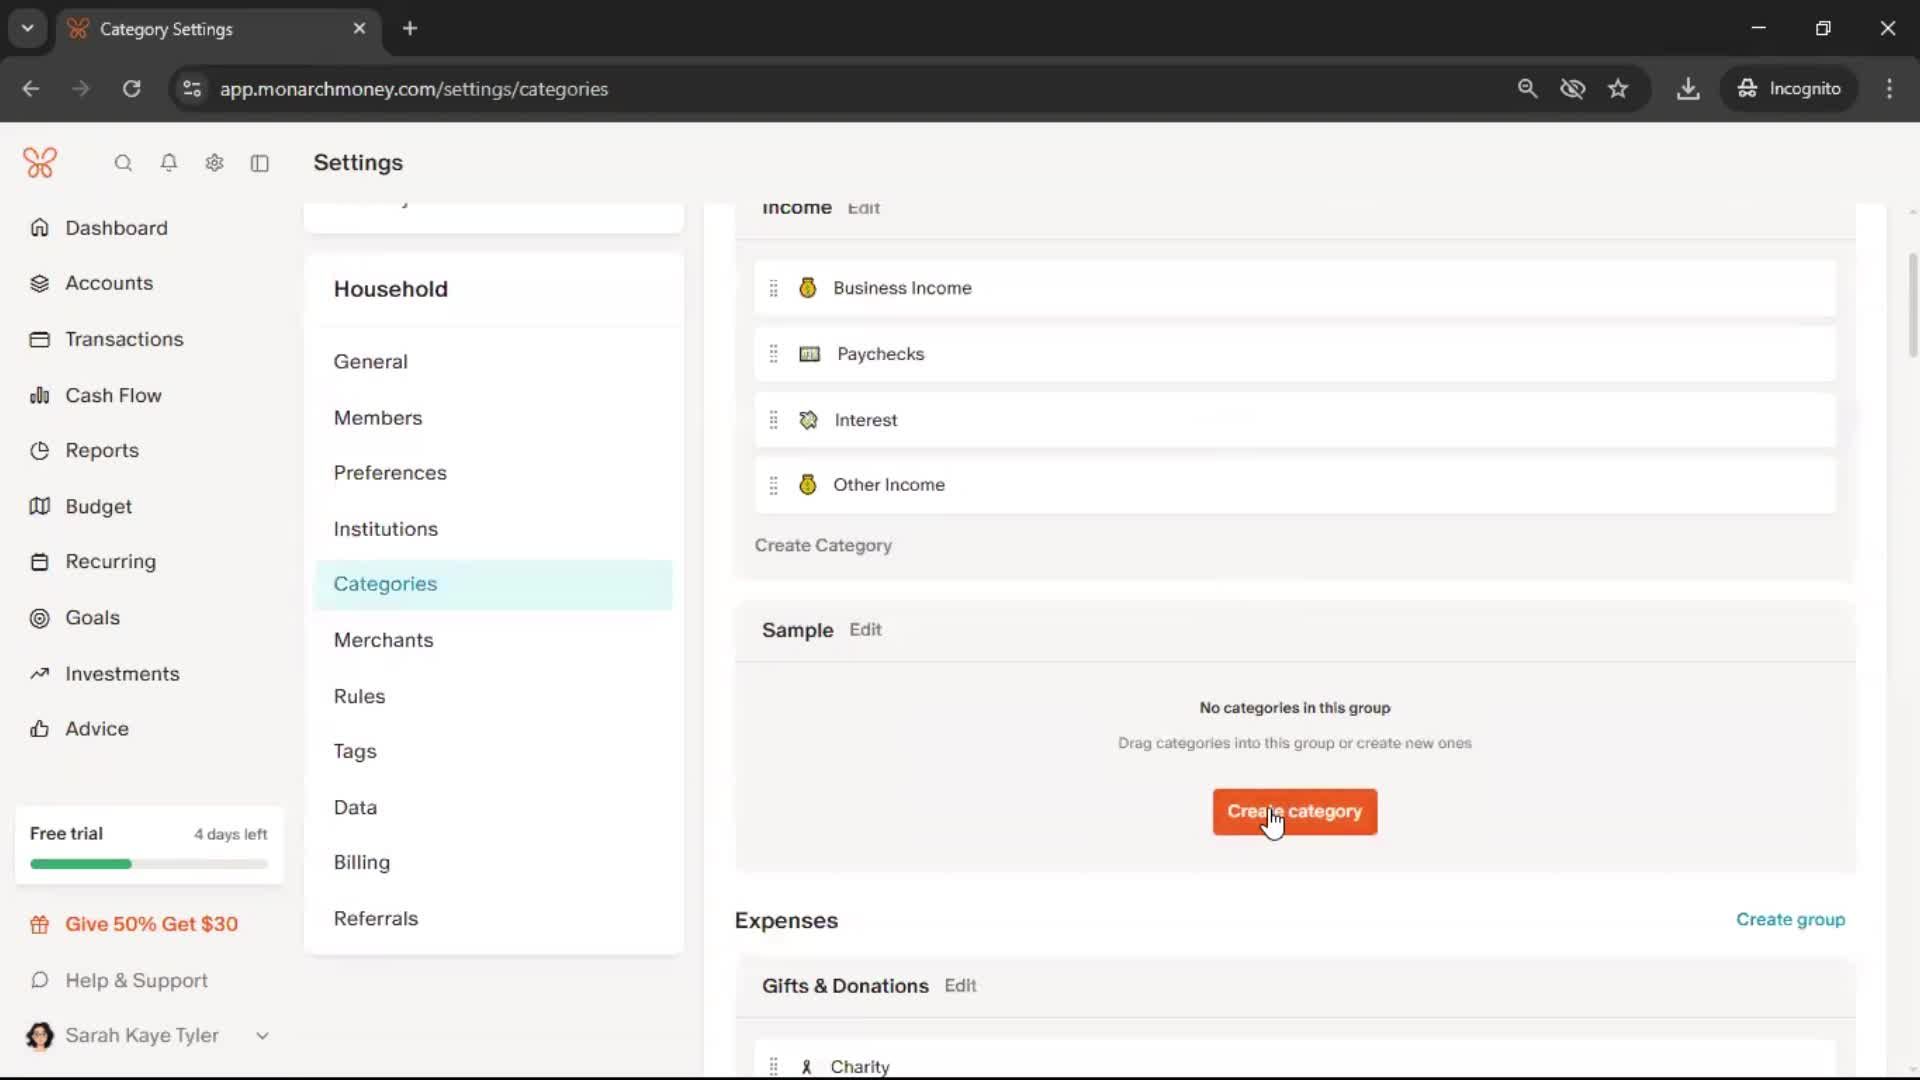Click the drag handle beside Business Income
This screenshot has width=1920, height=1080.
[x=773, y=289]
